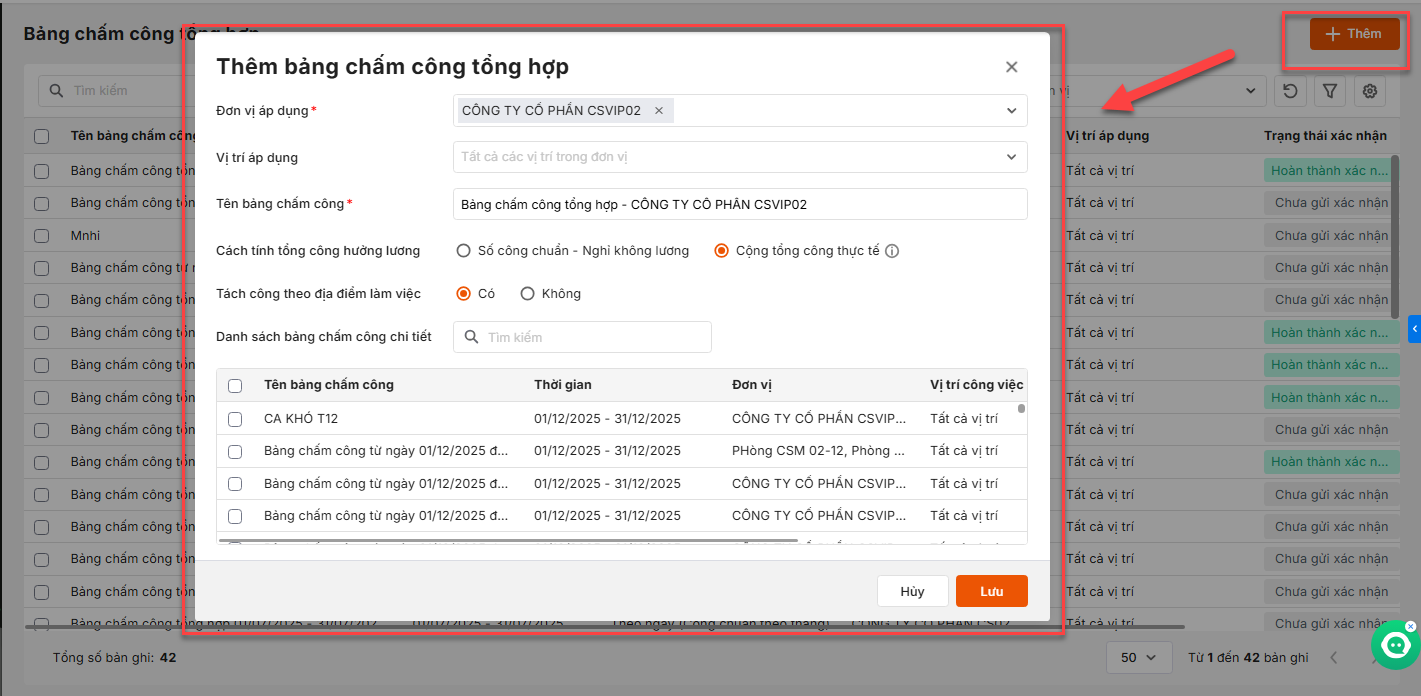1421x696 pixels.
Task: Close the Thêm bảng chấm công tổng hợp dialog
Action: [x=1011, y=67]
